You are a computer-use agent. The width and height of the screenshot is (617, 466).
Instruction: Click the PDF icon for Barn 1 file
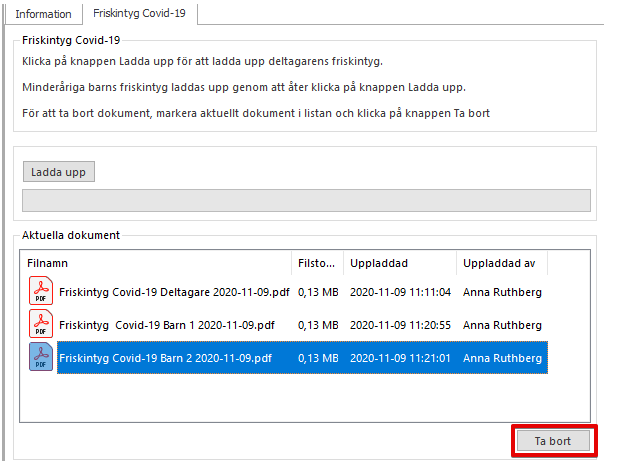coord(41,324)
